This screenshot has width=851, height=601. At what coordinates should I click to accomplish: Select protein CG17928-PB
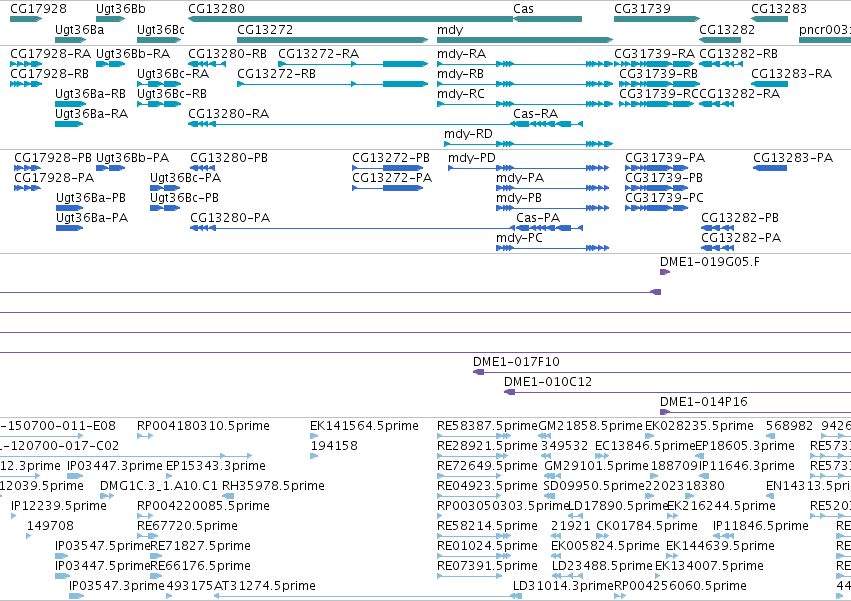coord(53,158)
